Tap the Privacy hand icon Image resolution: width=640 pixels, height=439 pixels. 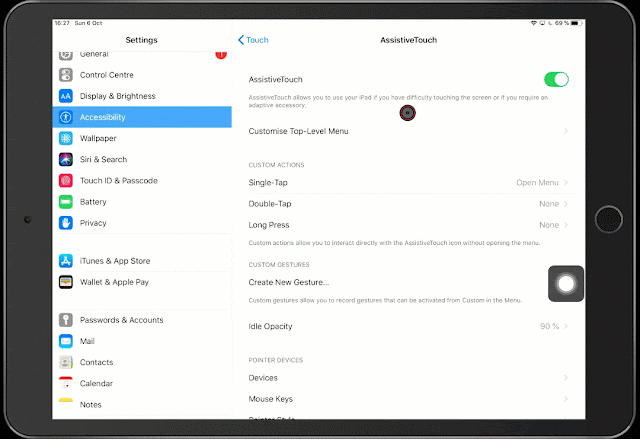point(66,223)
